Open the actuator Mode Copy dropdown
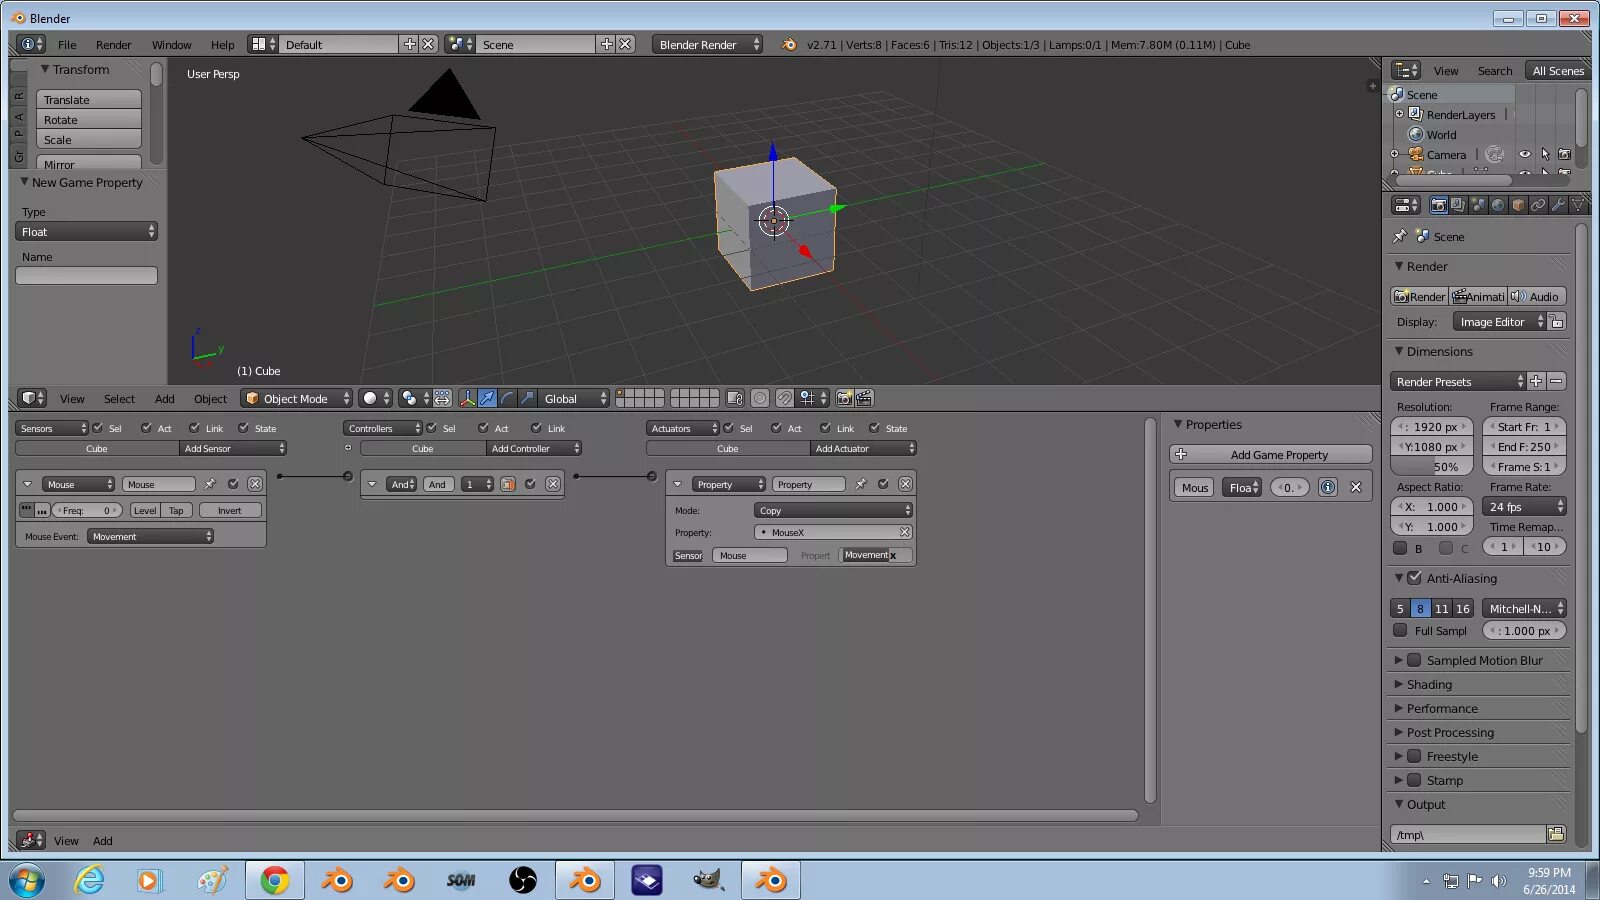The image size is (1600, 900). click(833, 510)
